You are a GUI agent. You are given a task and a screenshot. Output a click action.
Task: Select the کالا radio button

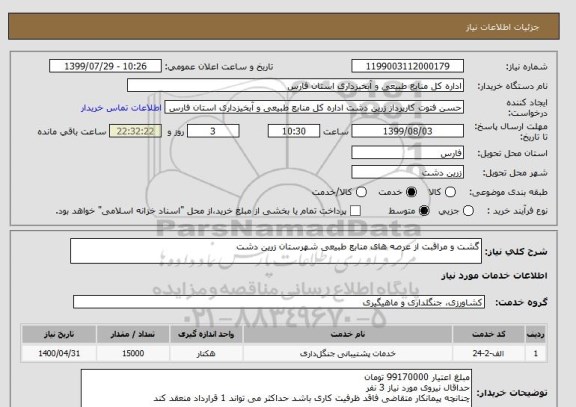tap(450, 192)
